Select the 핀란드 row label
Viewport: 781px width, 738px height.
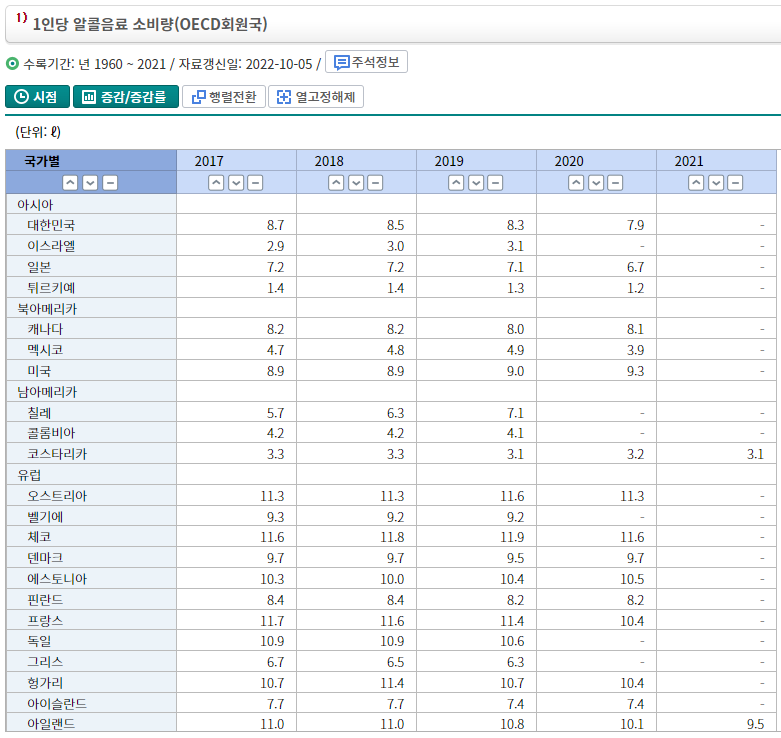click(45, 600)
